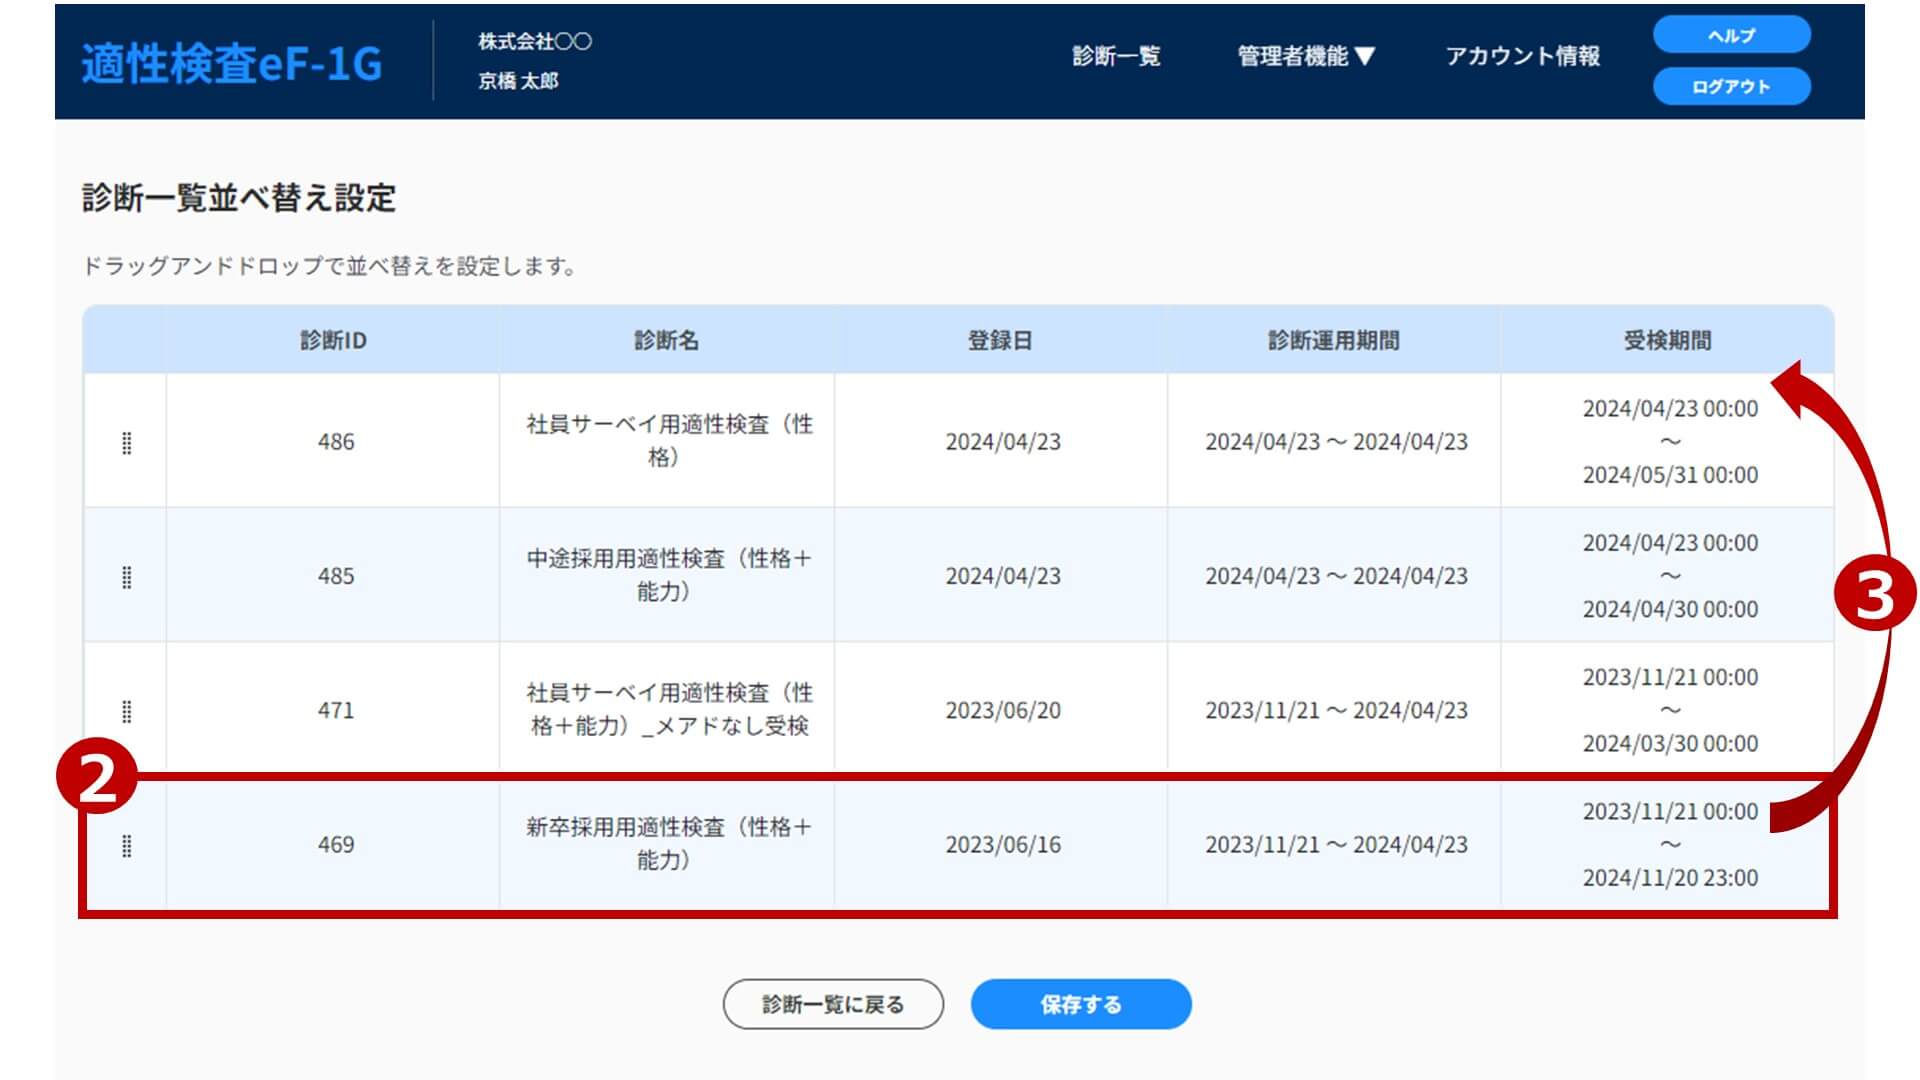Click operation period of diagnosis 486
Viewport: 1920px width, 1080px height.
[x=1336, y=441]
